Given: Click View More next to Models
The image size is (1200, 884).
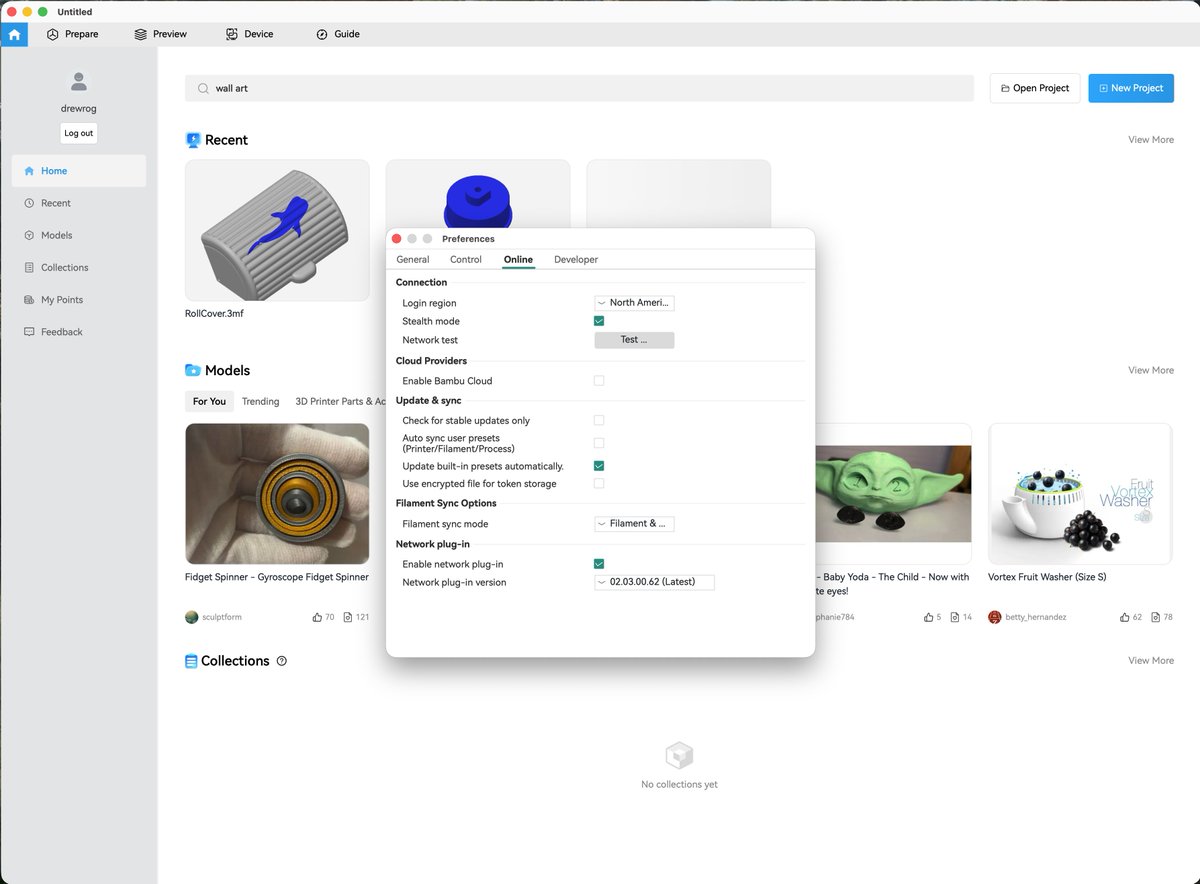Looking at the screenshot, I should pos(1151,370).
